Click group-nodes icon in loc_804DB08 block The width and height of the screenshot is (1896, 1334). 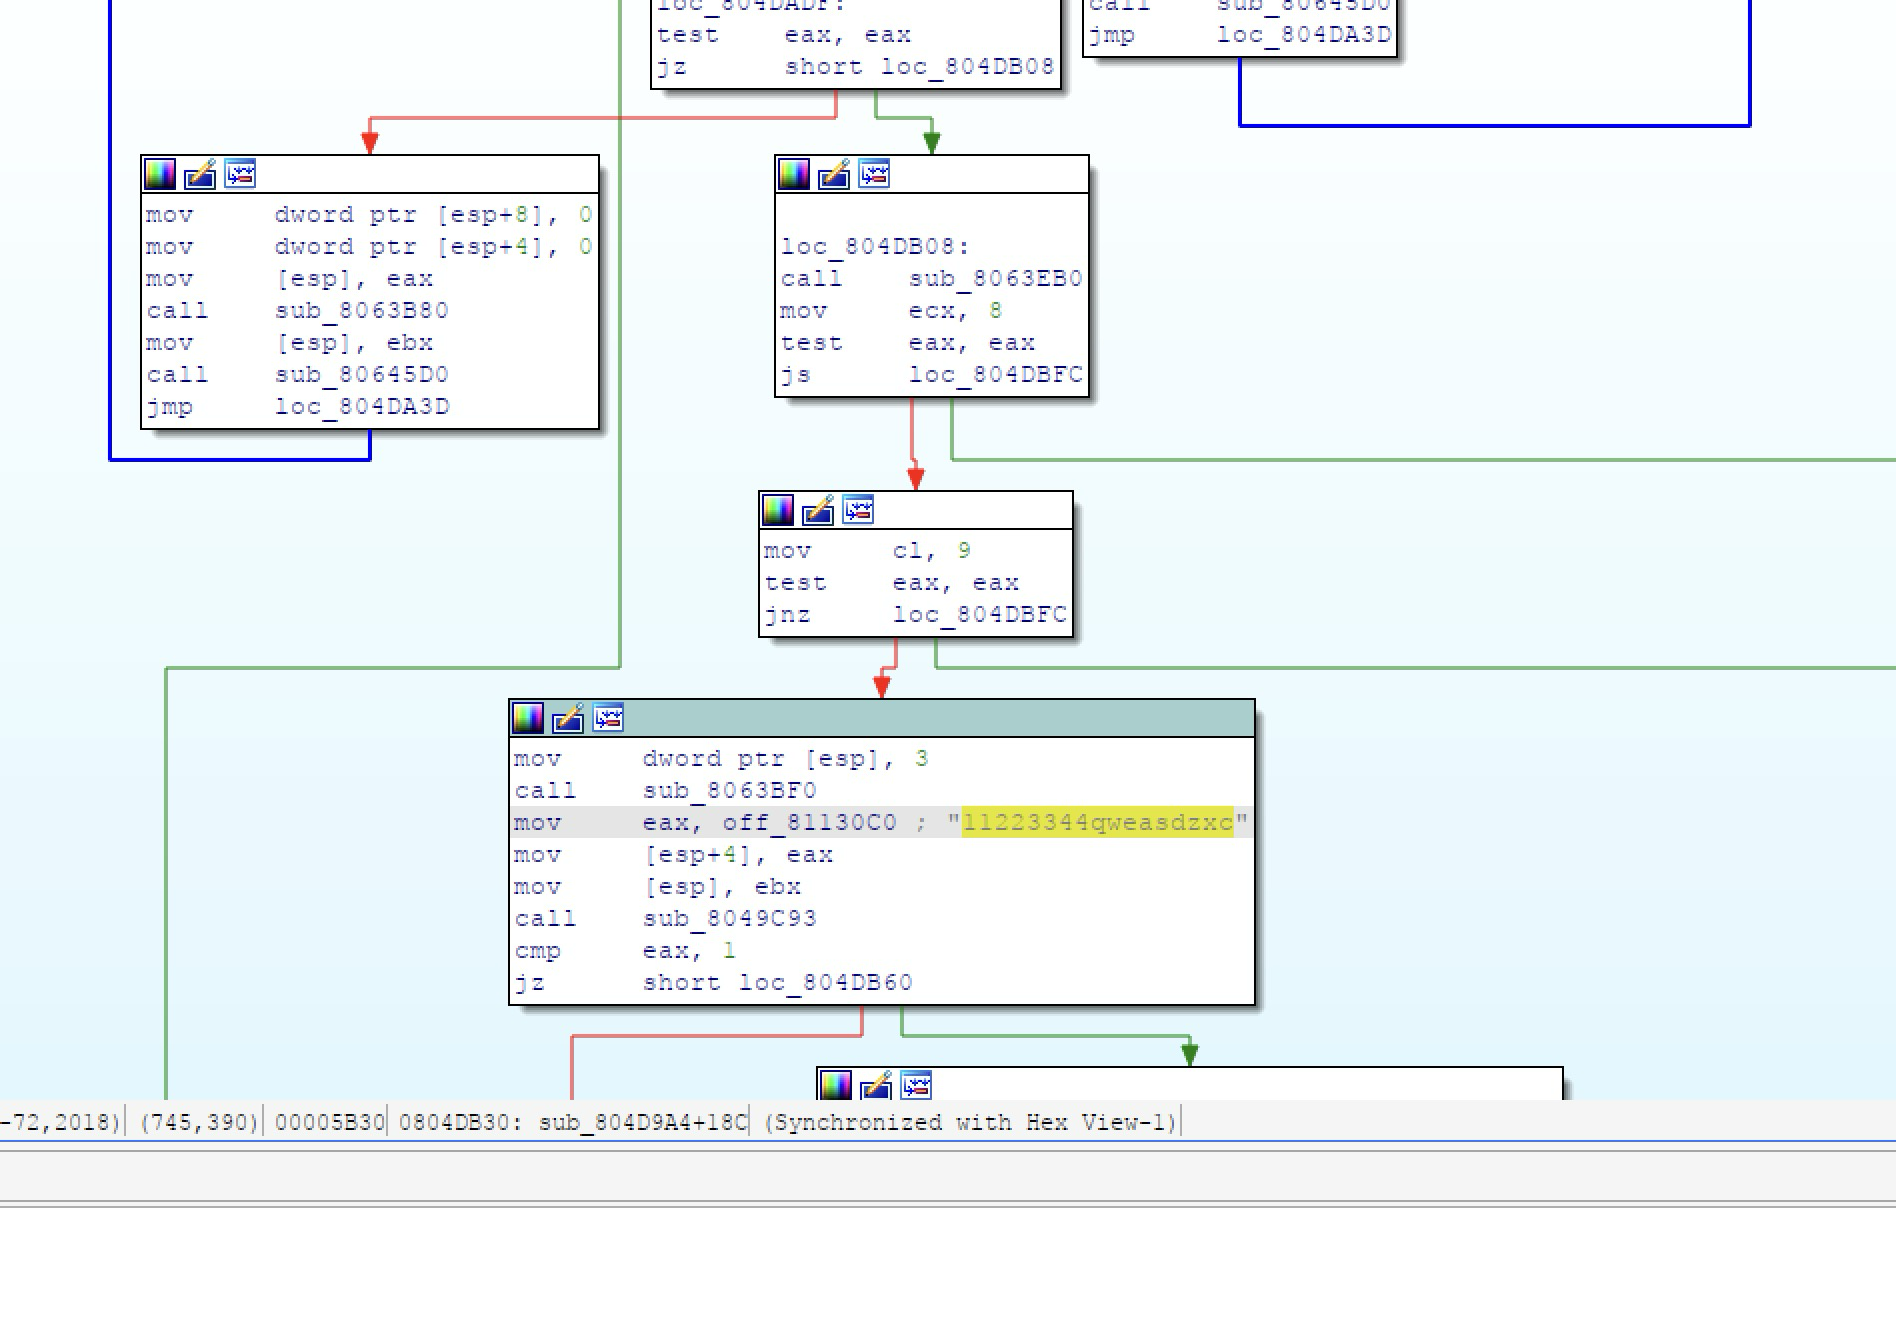[874, 175]
